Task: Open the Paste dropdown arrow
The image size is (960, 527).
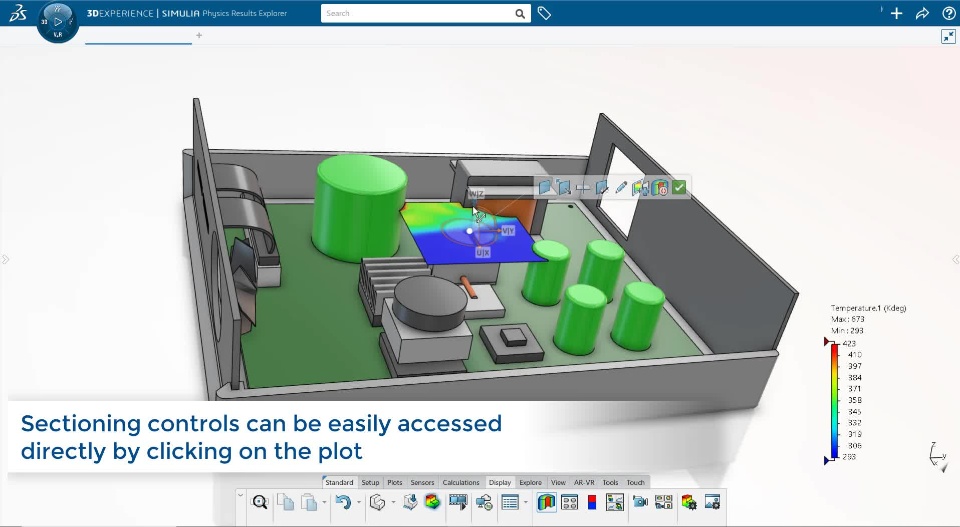Action: click(x=324, y=503)
